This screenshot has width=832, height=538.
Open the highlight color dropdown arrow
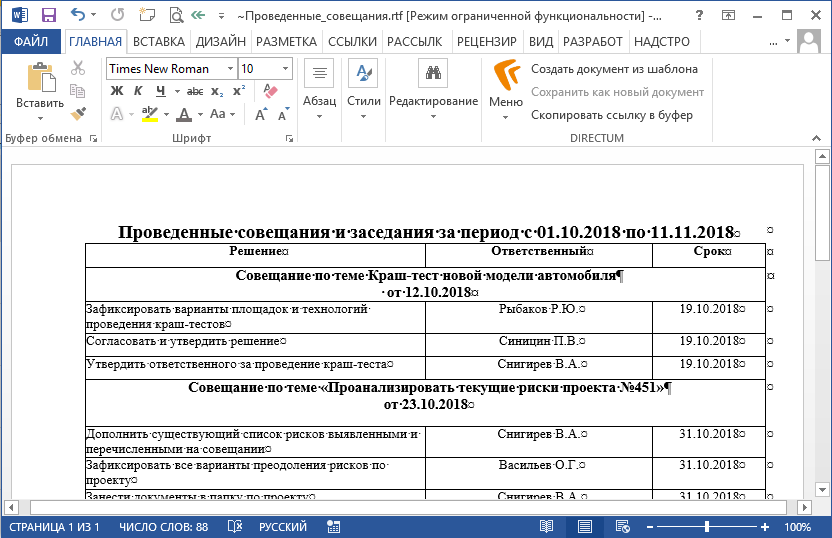point(166,114)
